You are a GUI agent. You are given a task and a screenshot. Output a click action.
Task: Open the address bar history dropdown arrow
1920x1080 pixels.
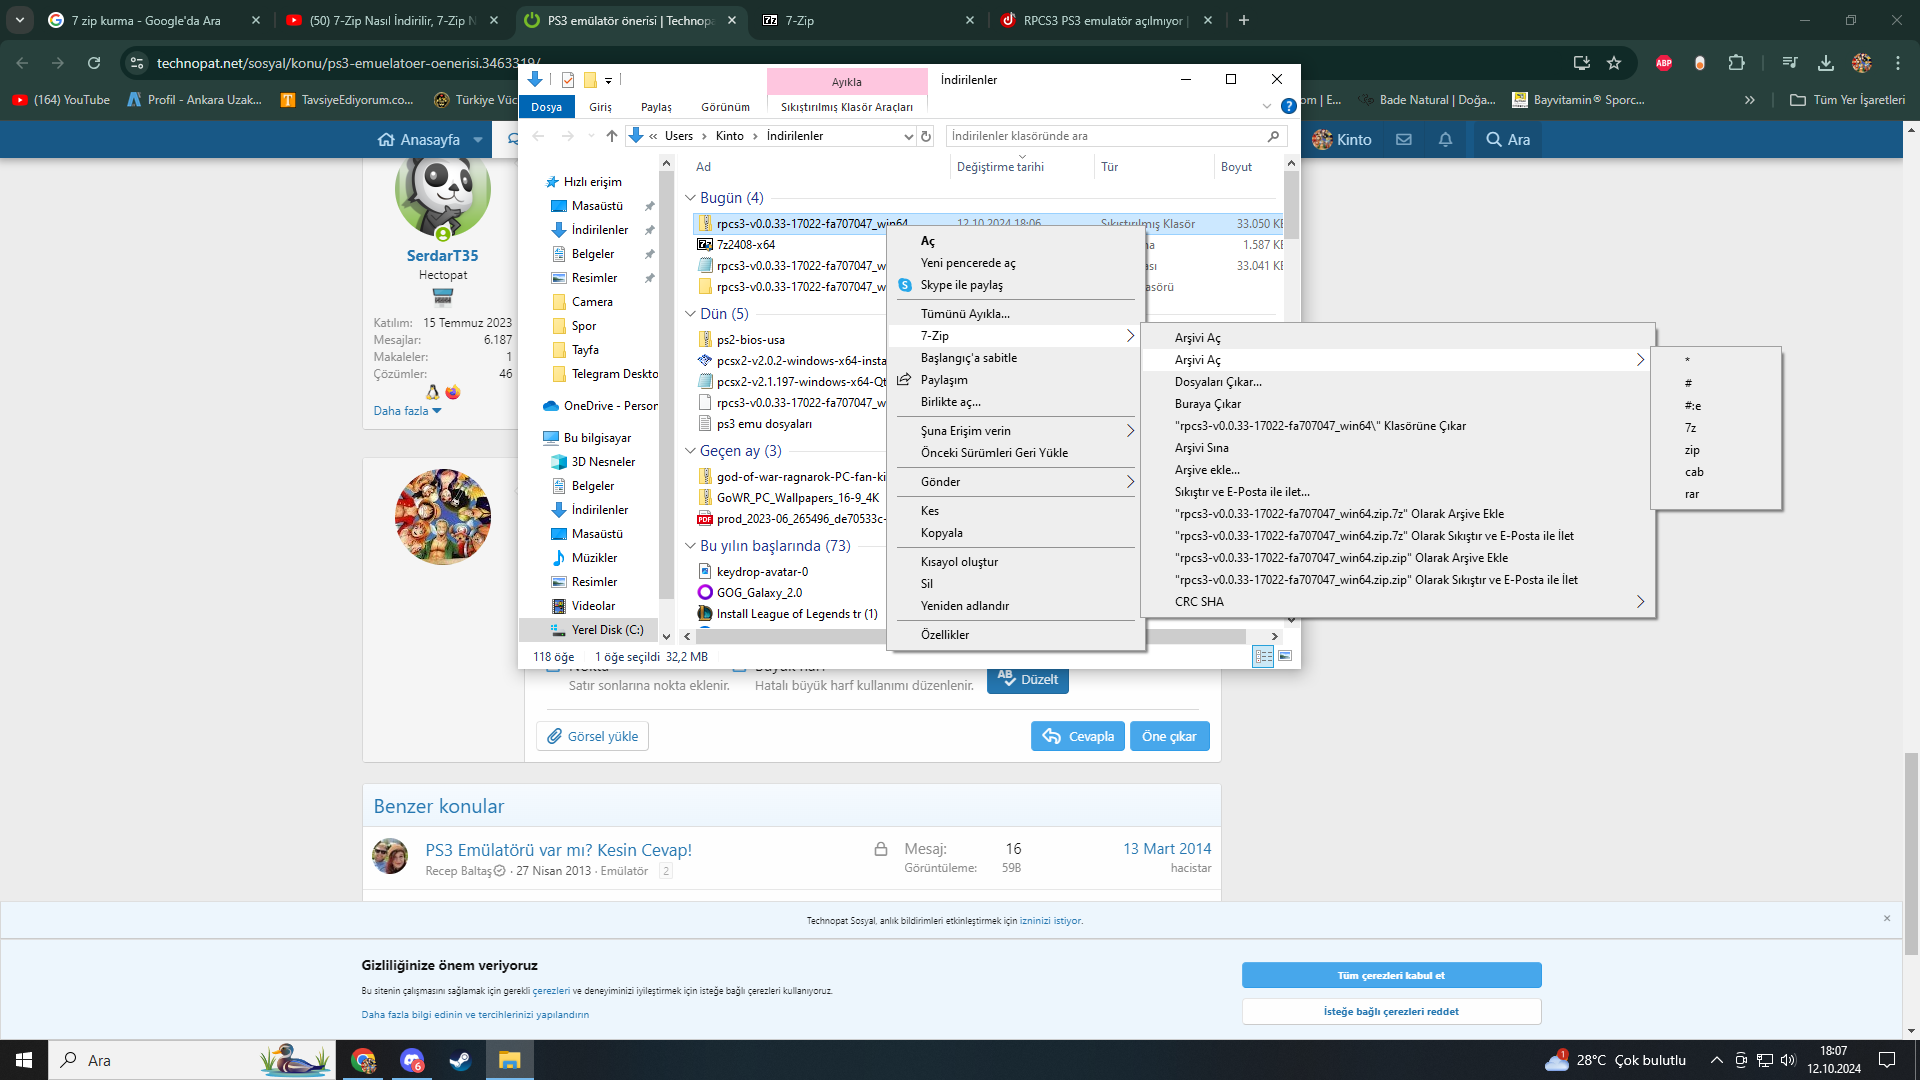pyautogui.click(x=908, y=136)
